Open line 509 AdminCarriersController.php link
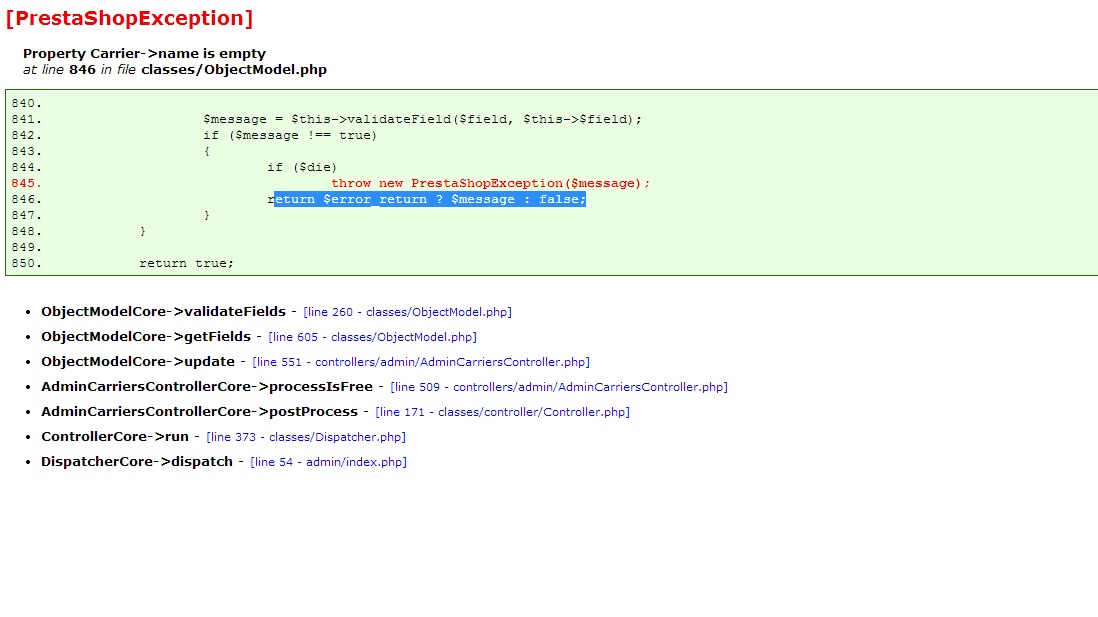Viewport: 1098px width, 617px height. pyautogui.click(x=559, y=387)
